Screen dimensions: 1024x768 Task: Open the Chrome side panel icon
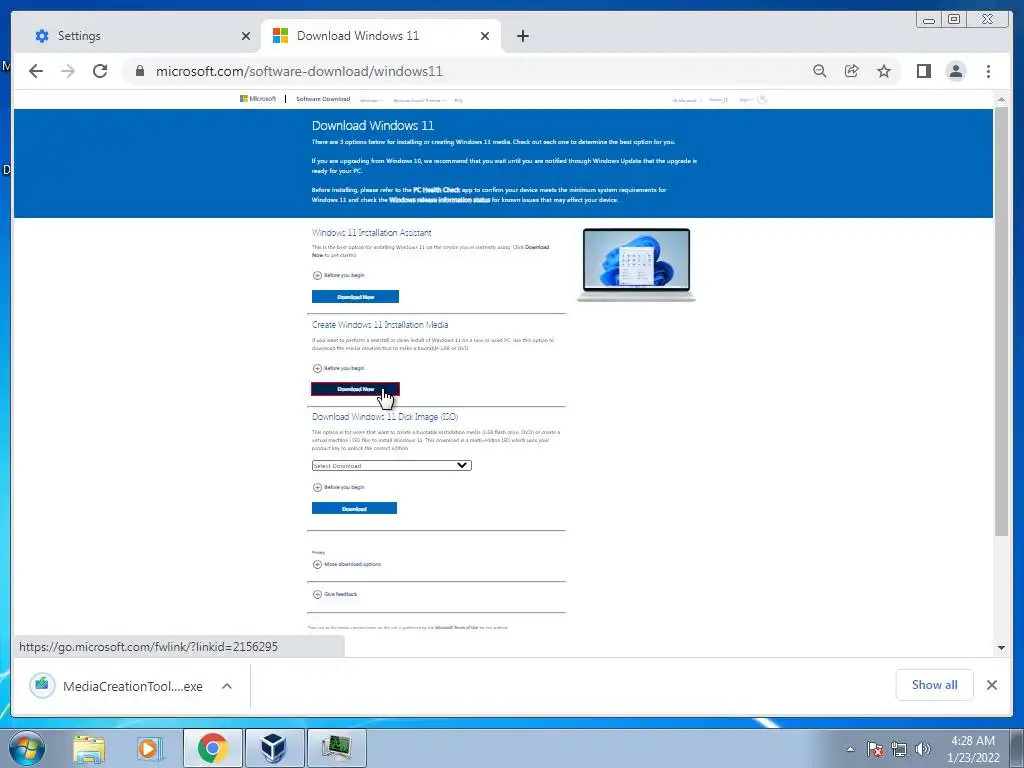point(923,71)
